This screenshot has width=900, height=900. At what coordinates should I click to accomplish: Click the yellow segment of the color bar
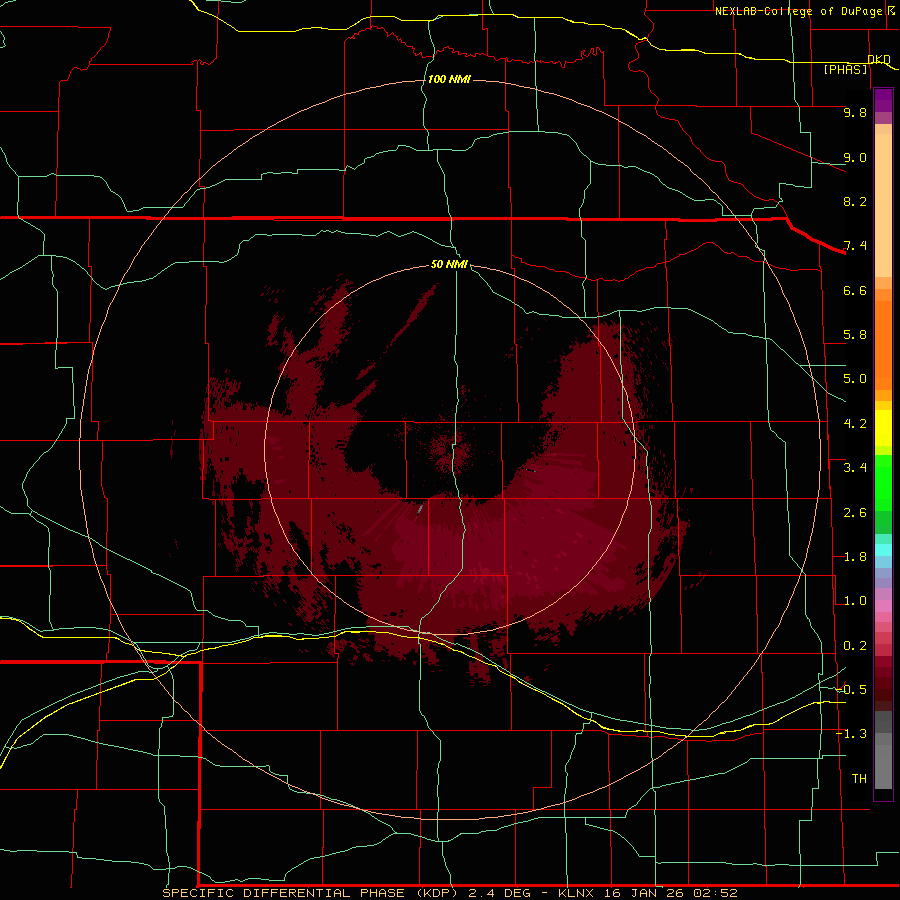tap(883, 428)
